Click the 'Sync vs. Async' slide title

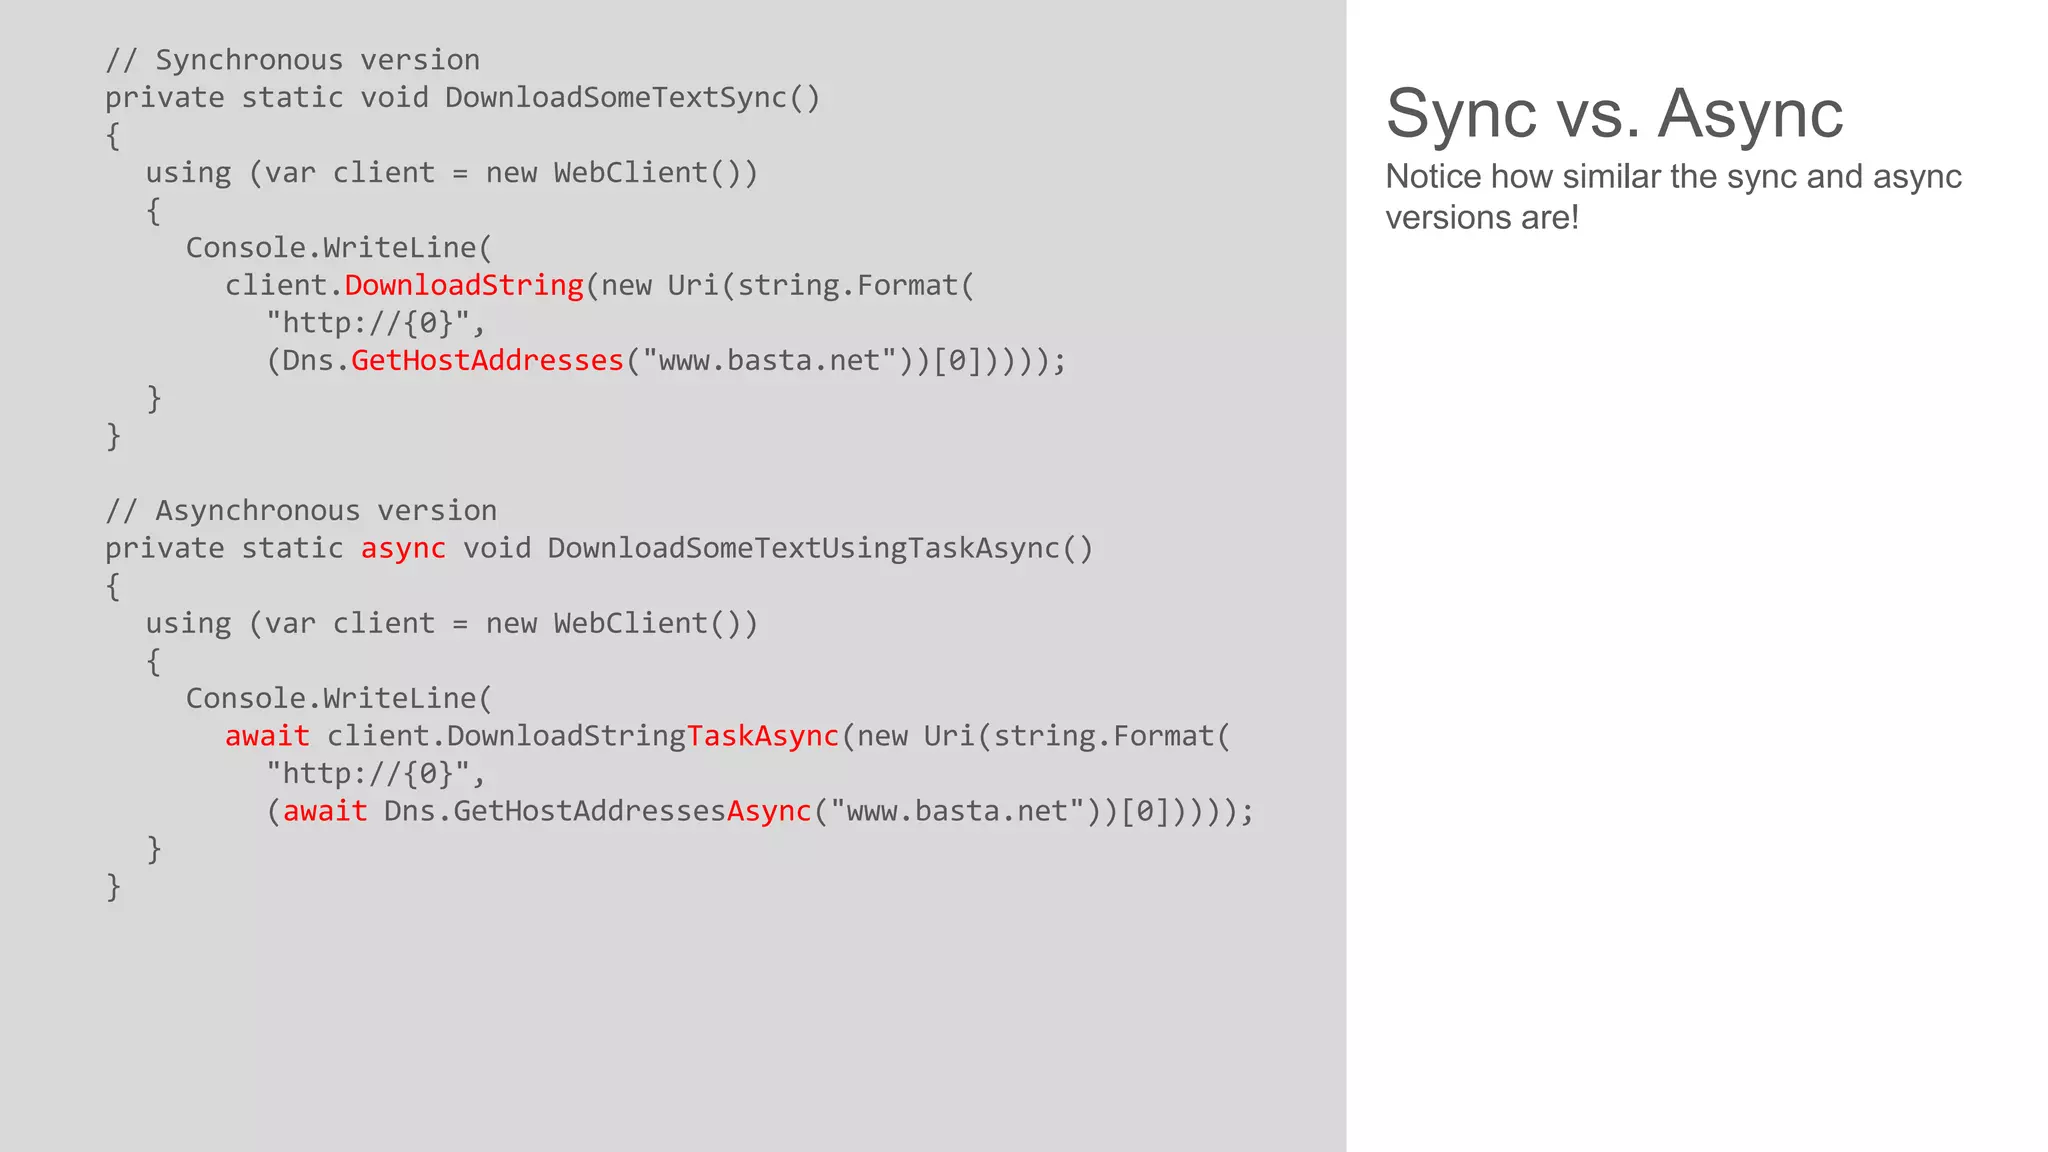tap(1613, 114)
